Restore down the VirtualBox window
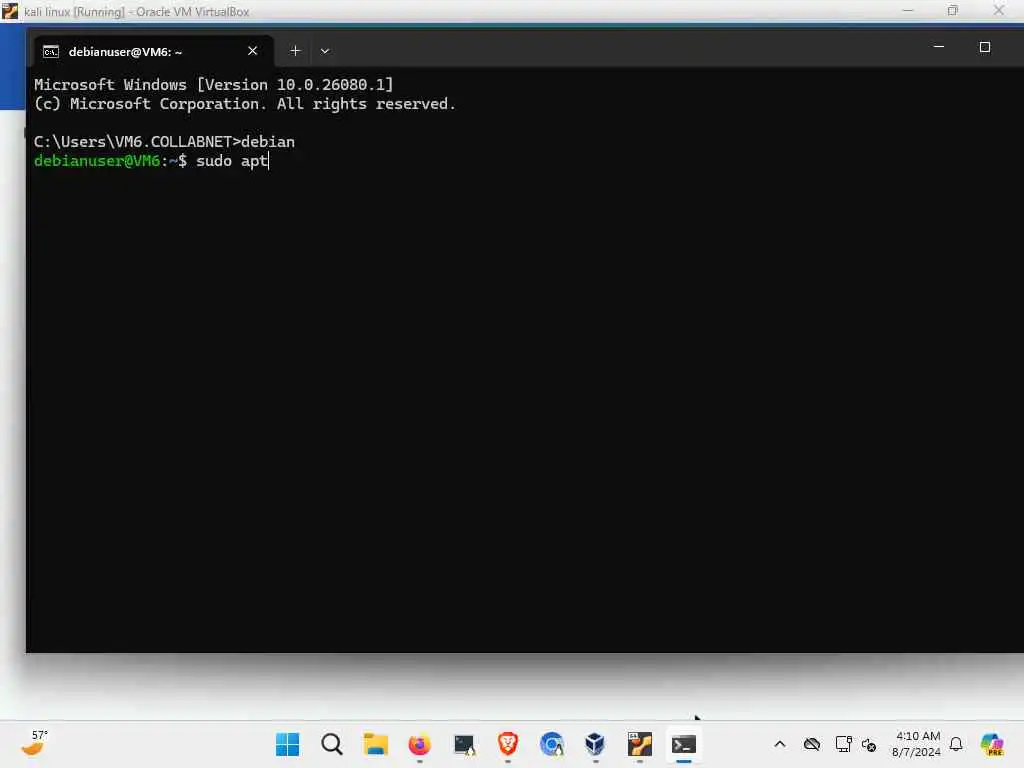This screenshot has width=1024, height=768. (x=953, y=10)
